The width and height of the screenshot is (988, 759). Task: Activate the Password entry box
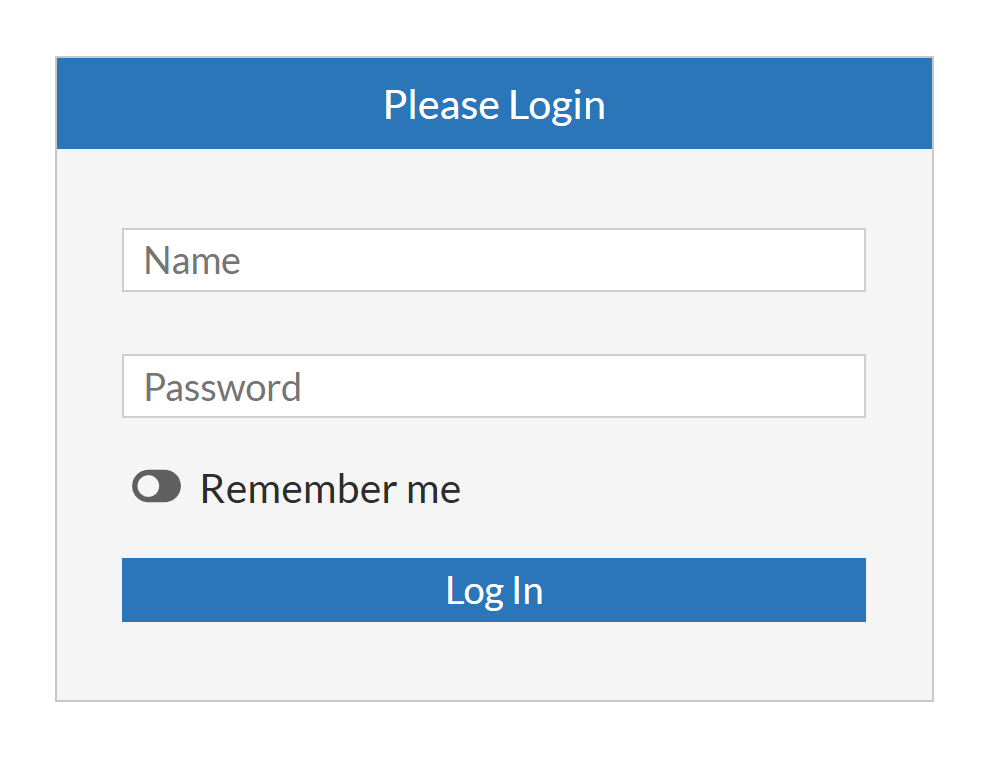[493, 386]
